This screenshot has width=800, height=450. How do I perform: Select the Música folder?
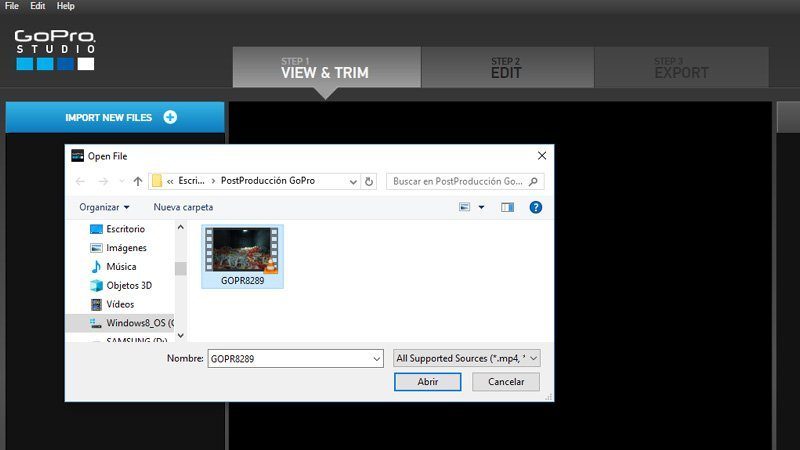click(x=120, y=267)
